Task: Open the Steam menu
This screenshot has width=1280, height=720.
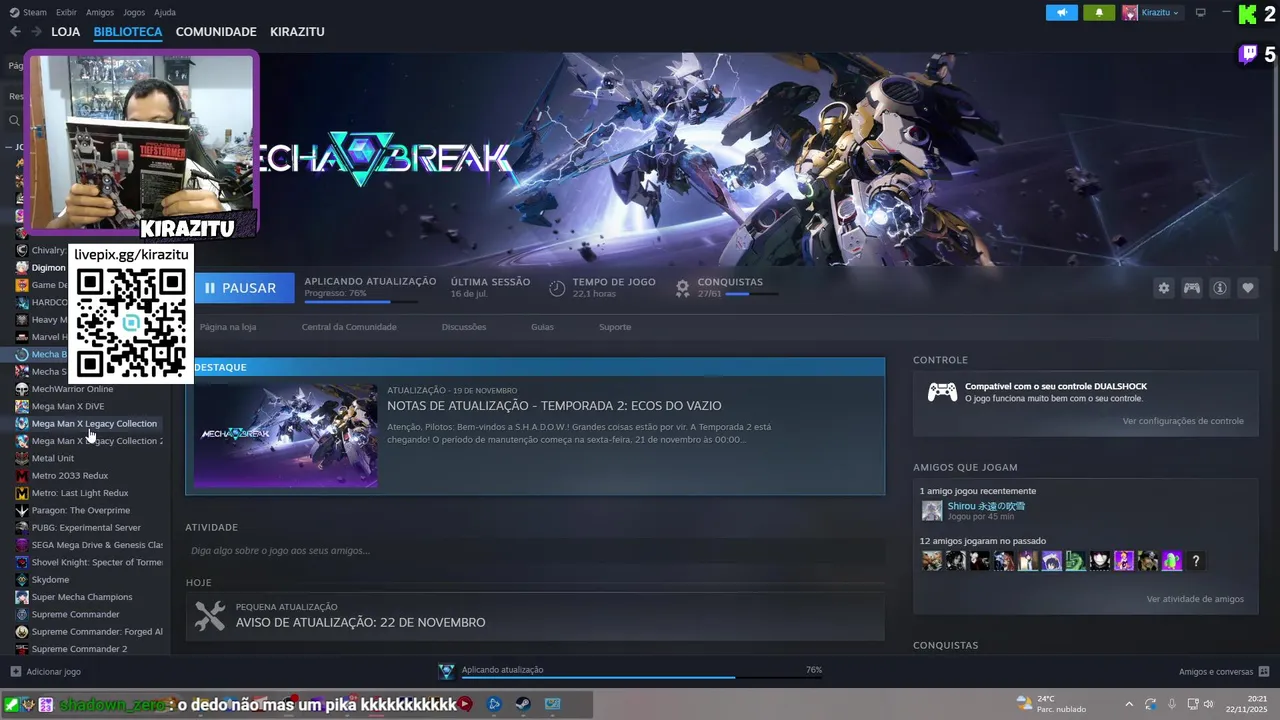Action: coord(28,13)
